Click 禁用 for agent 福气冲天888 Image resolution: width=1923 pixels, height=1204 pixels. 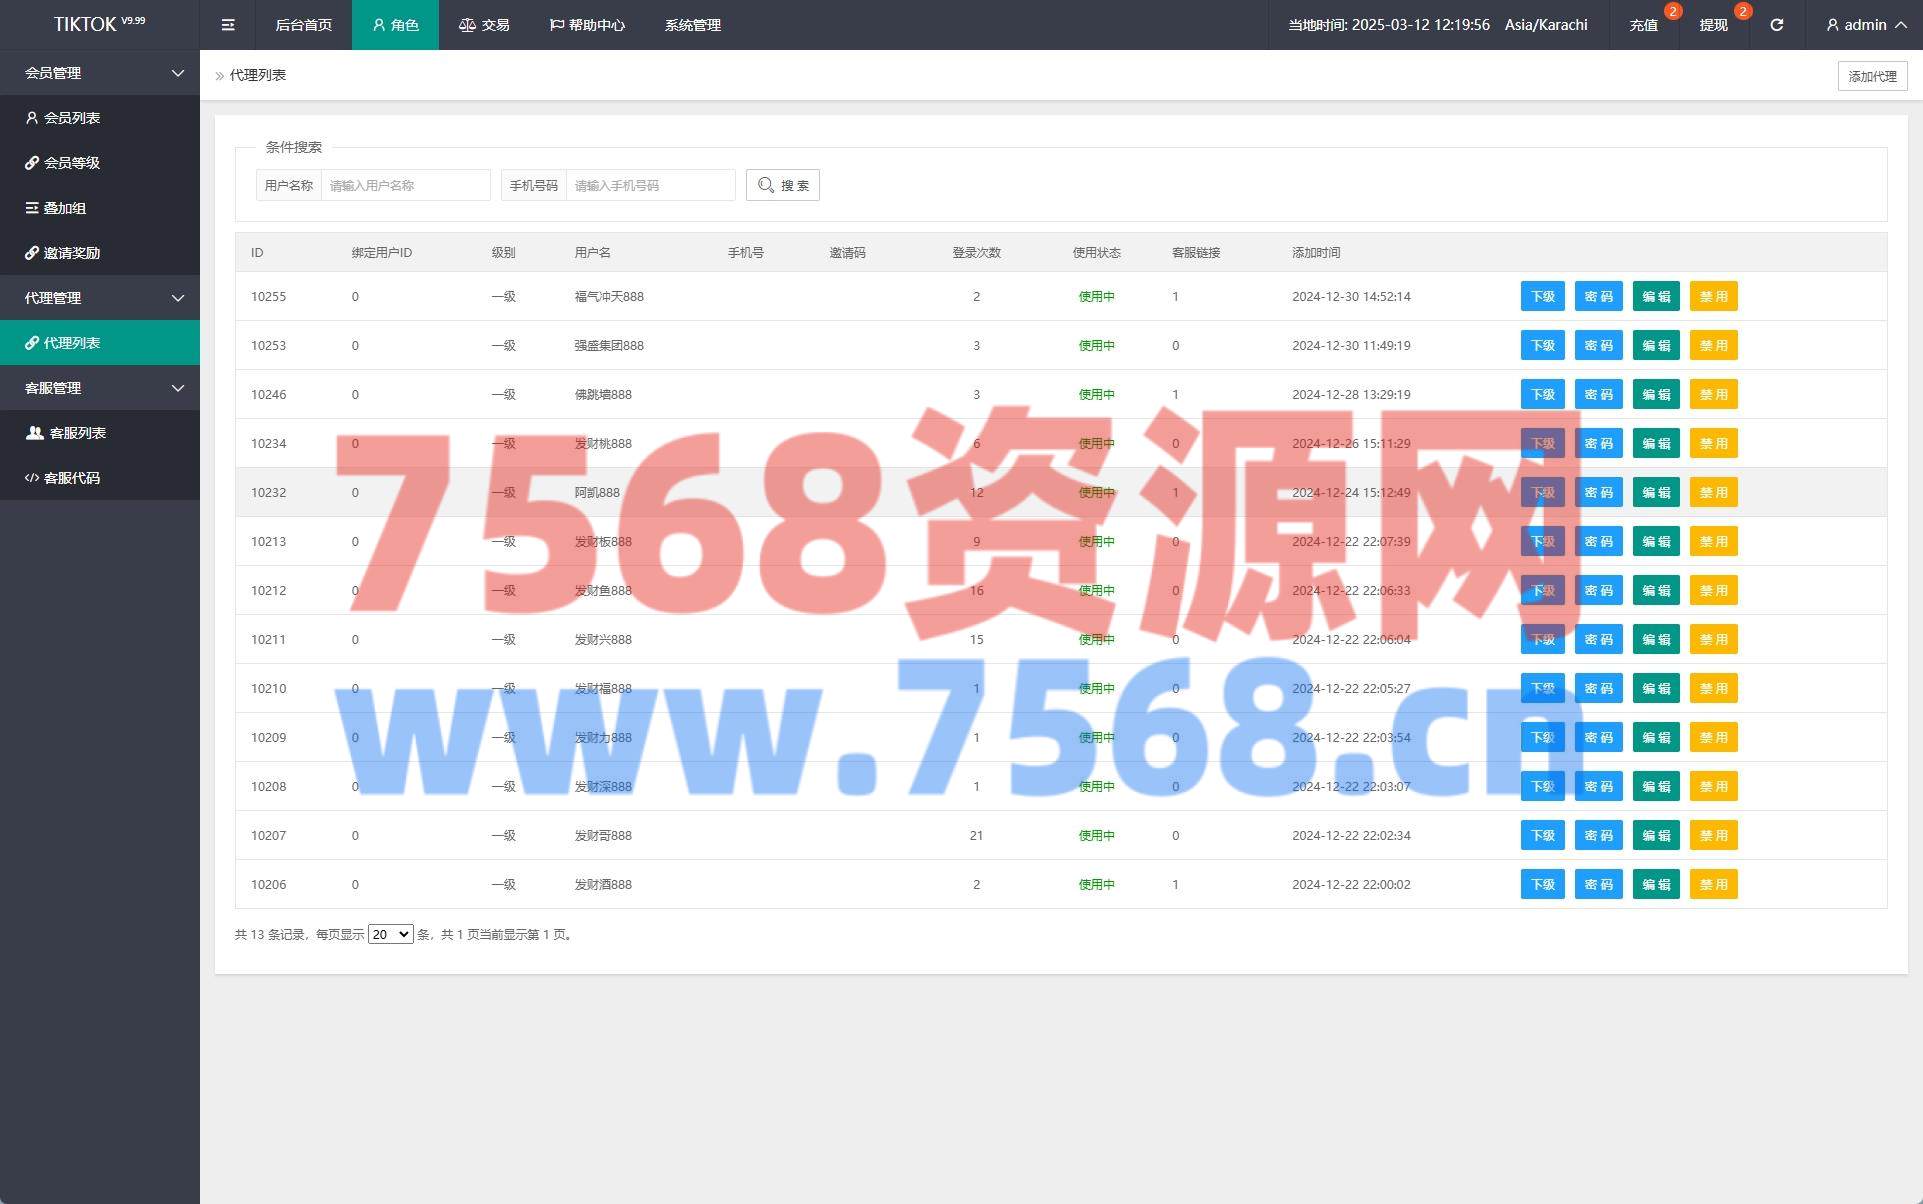point(1713,296)
